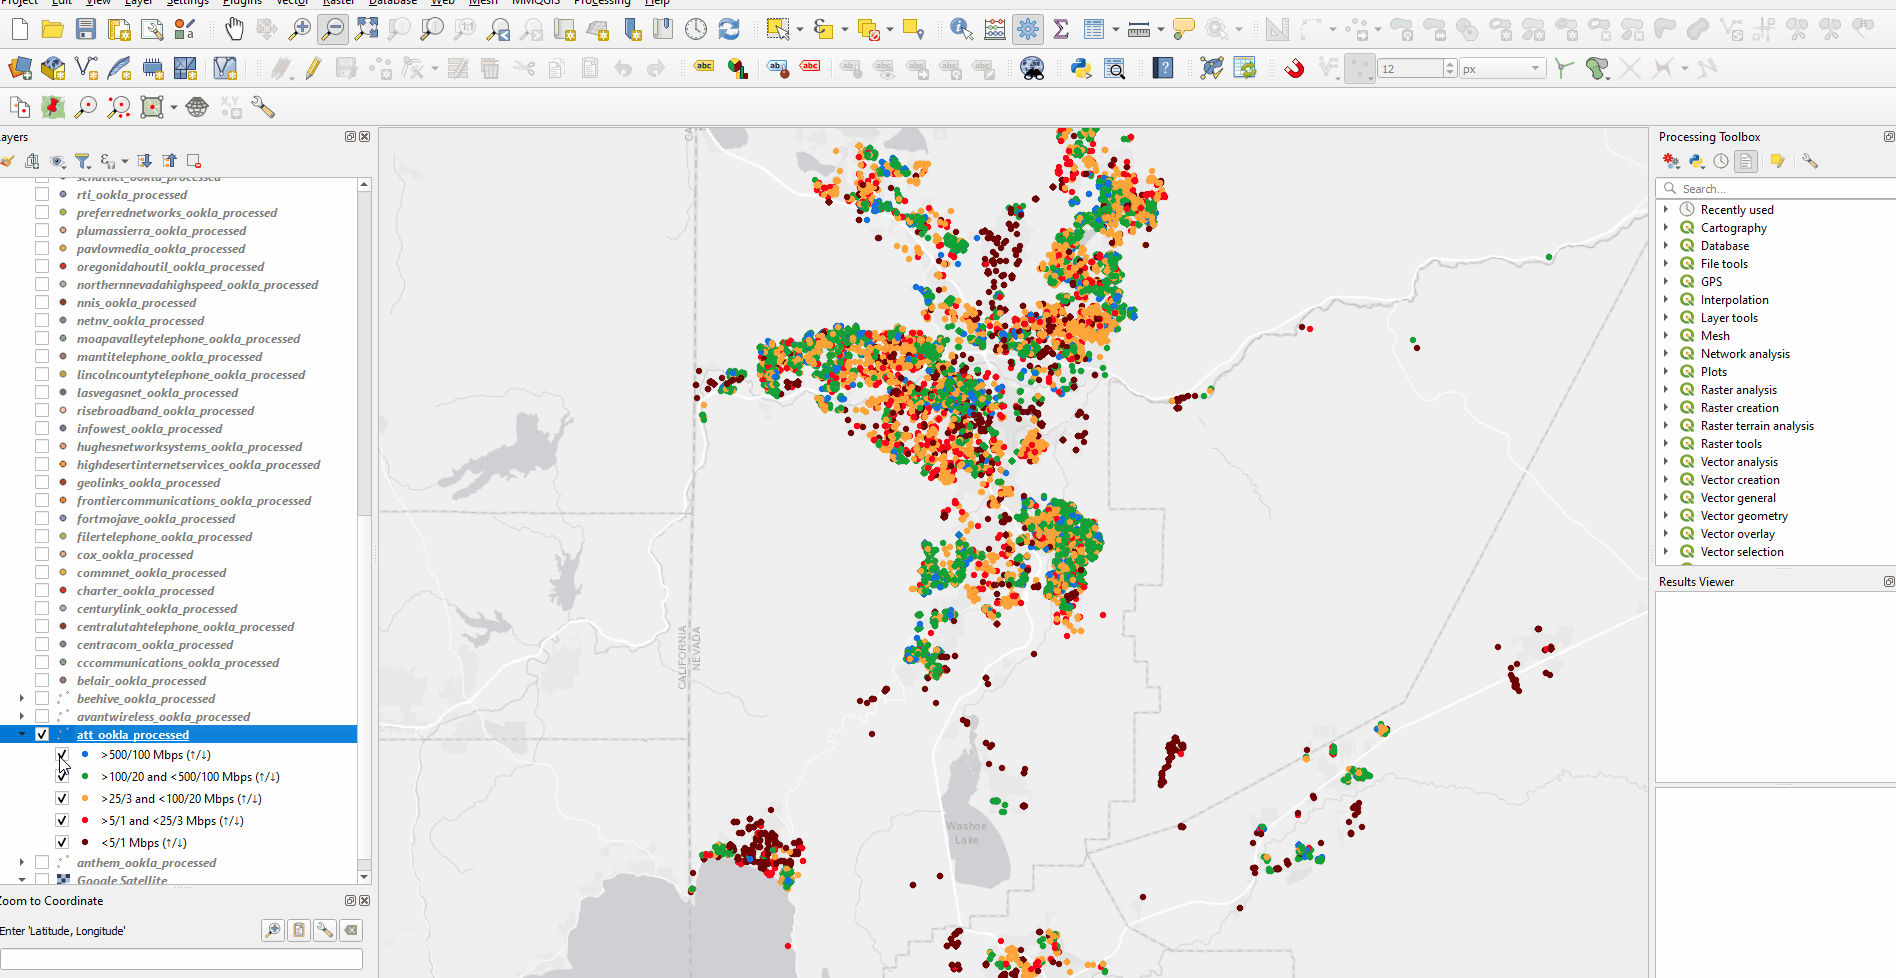This screenshot has height=978, width=1896.
Task: Open the Identify Features tool
Action: [961, 29]
